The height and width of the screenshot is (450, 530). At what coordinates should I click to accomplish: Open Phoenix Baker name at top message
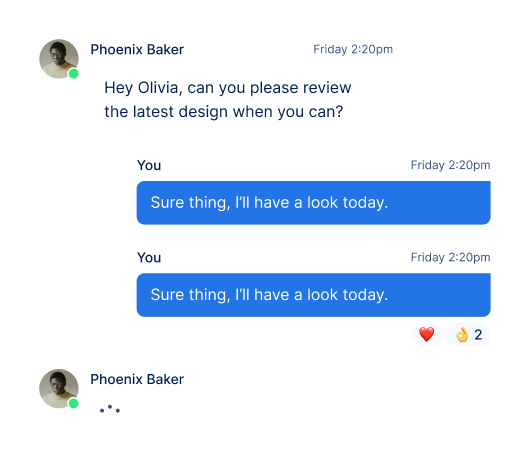click(137, 50)
